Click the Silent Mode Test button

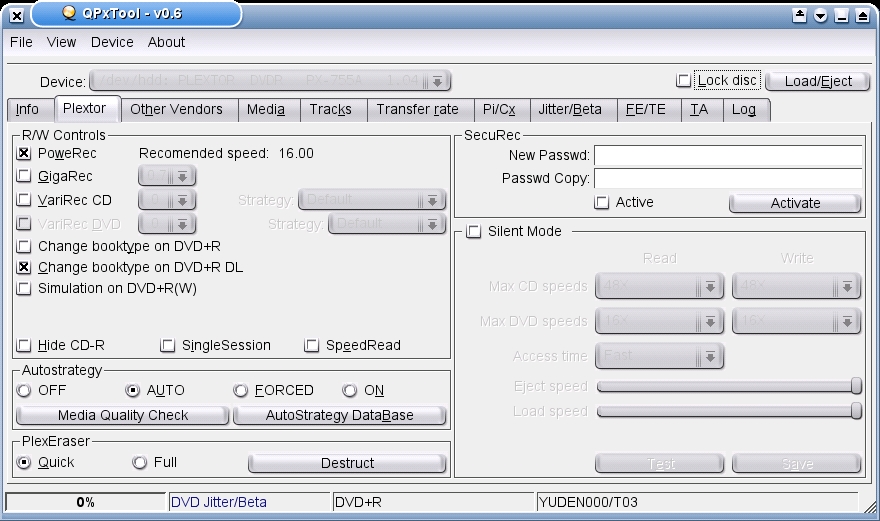click(659, 464)
